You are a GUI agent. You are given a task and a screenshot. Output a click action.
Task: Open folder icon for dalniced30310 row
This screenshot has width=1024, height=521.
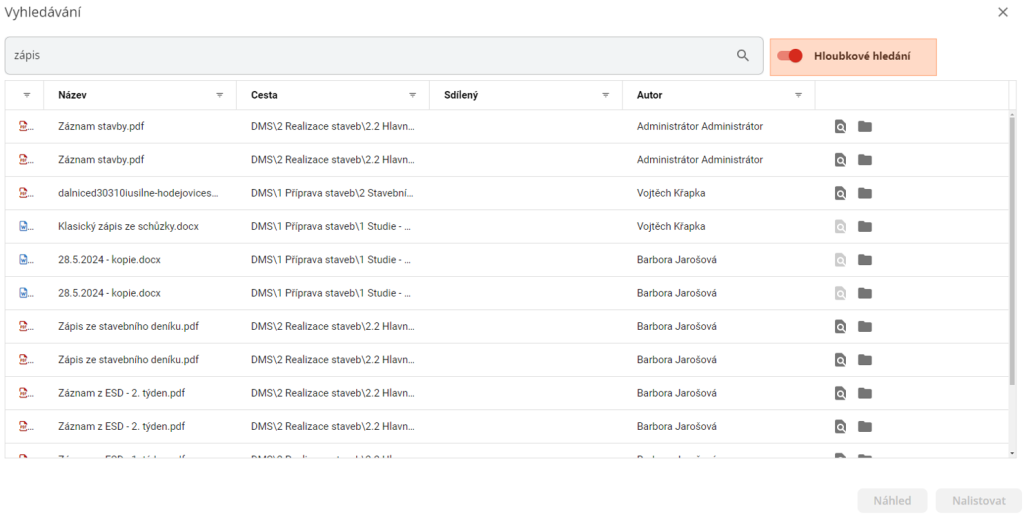tap(865, 193)
